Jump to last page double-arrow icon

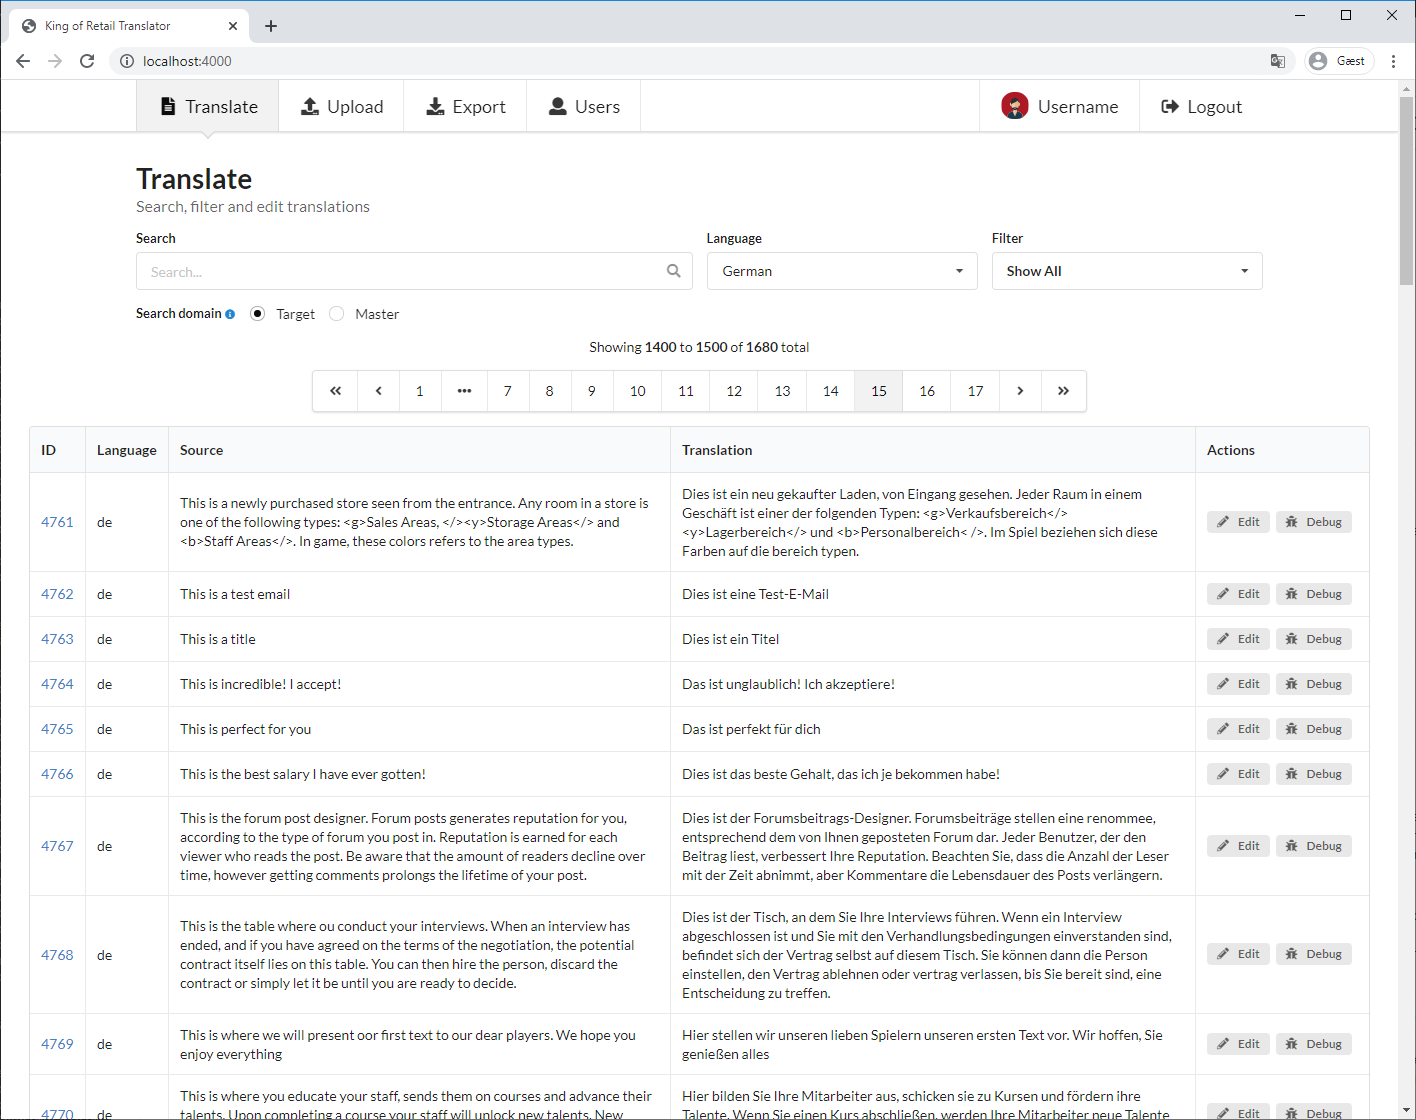coord(1063,391)
